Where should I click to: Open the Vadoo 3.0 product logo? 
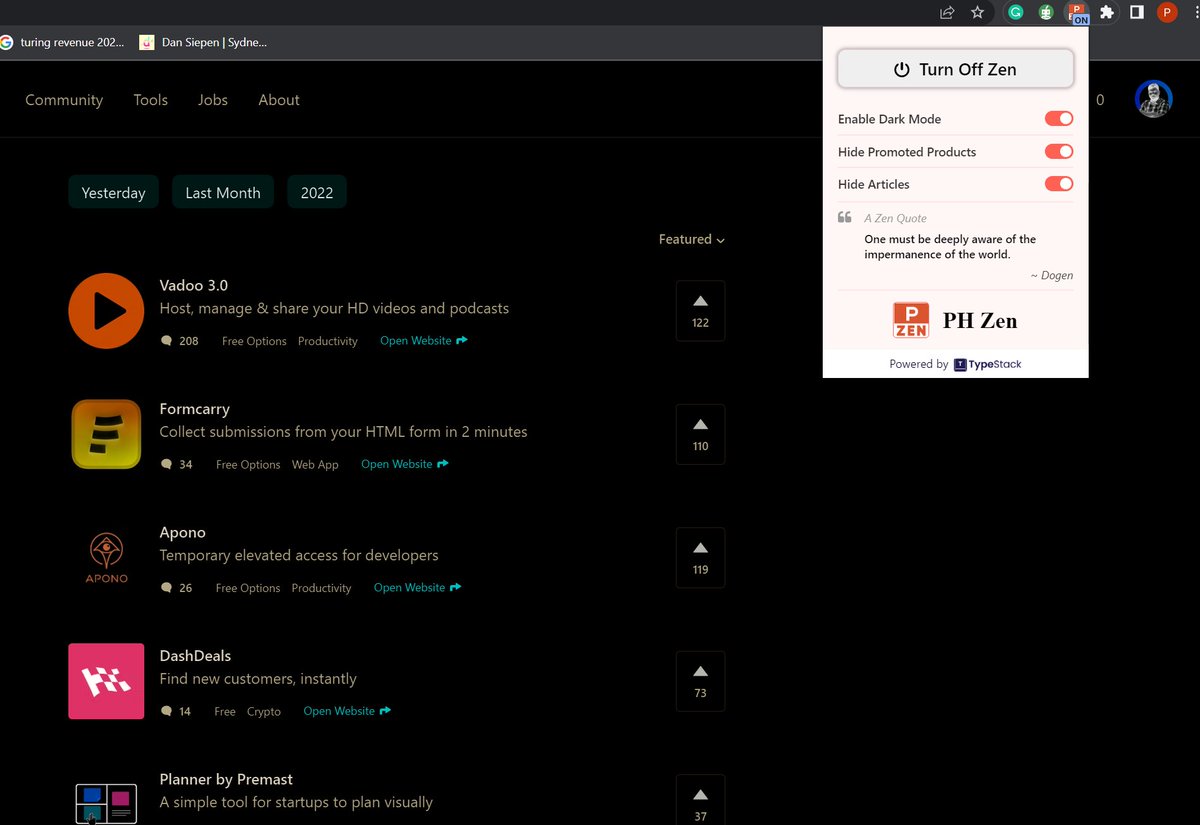(106, 311)
